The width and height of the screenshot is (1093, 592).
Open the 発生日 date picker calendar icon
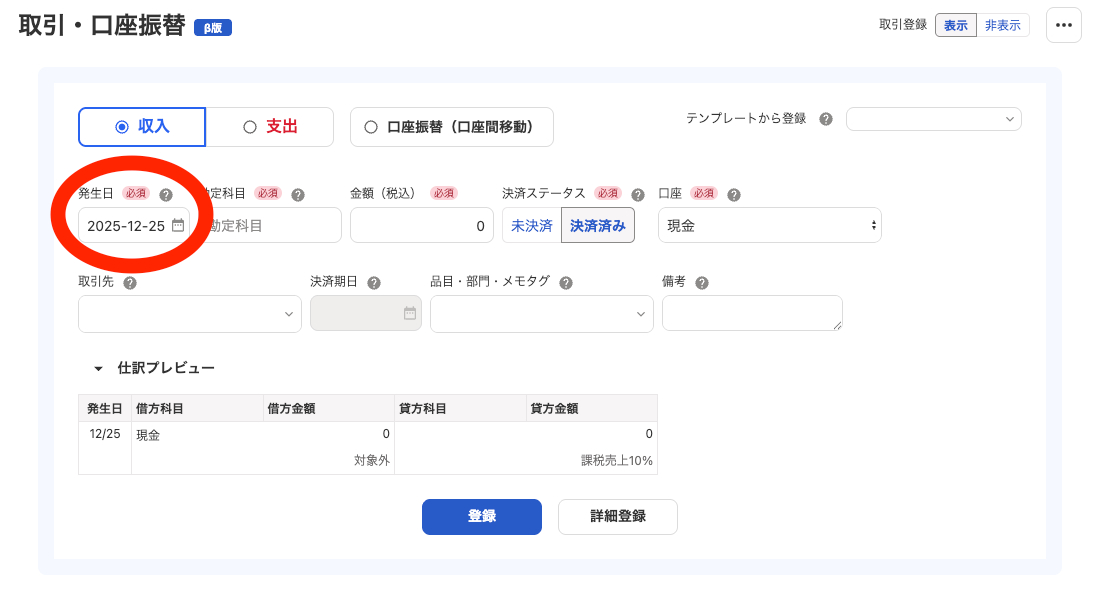pyautogui.click(x=178, y=226)
